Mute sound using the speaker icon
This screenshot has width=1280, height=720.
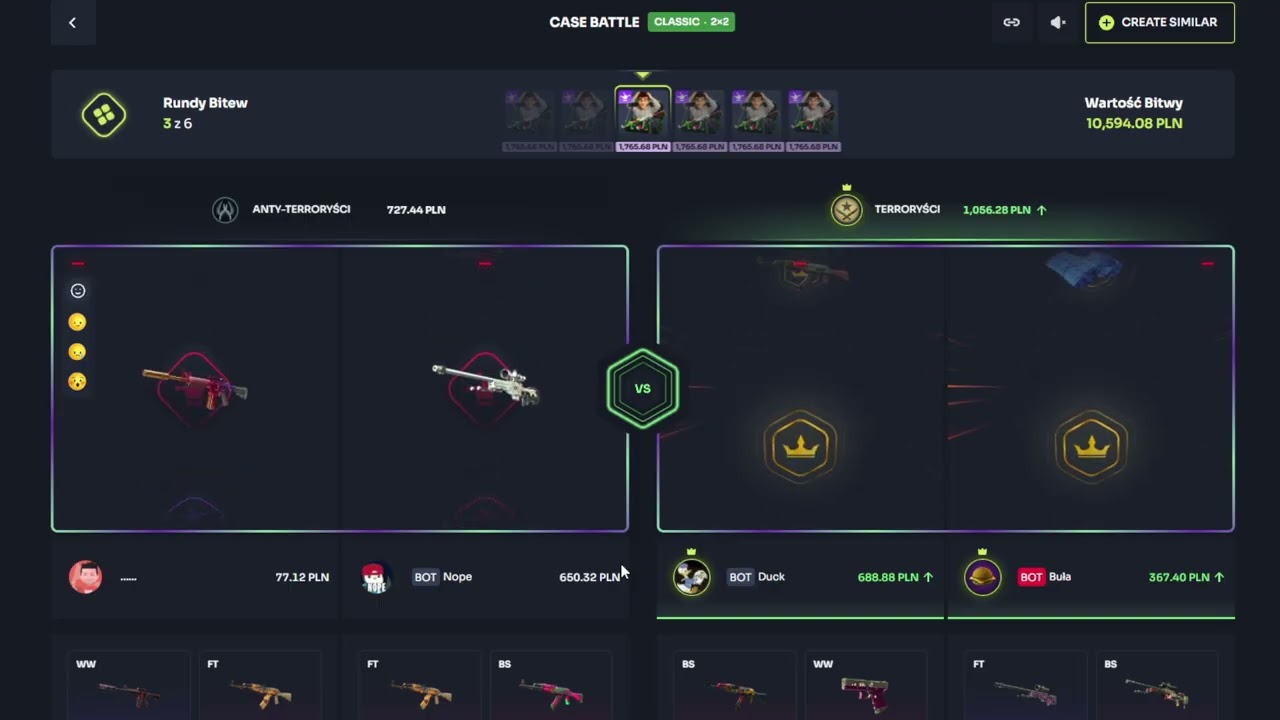pyautogui.click(x=1058, y=22)
